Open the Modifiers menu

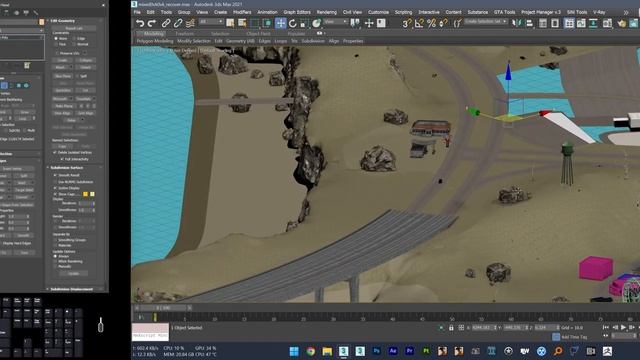click(242, 12)
